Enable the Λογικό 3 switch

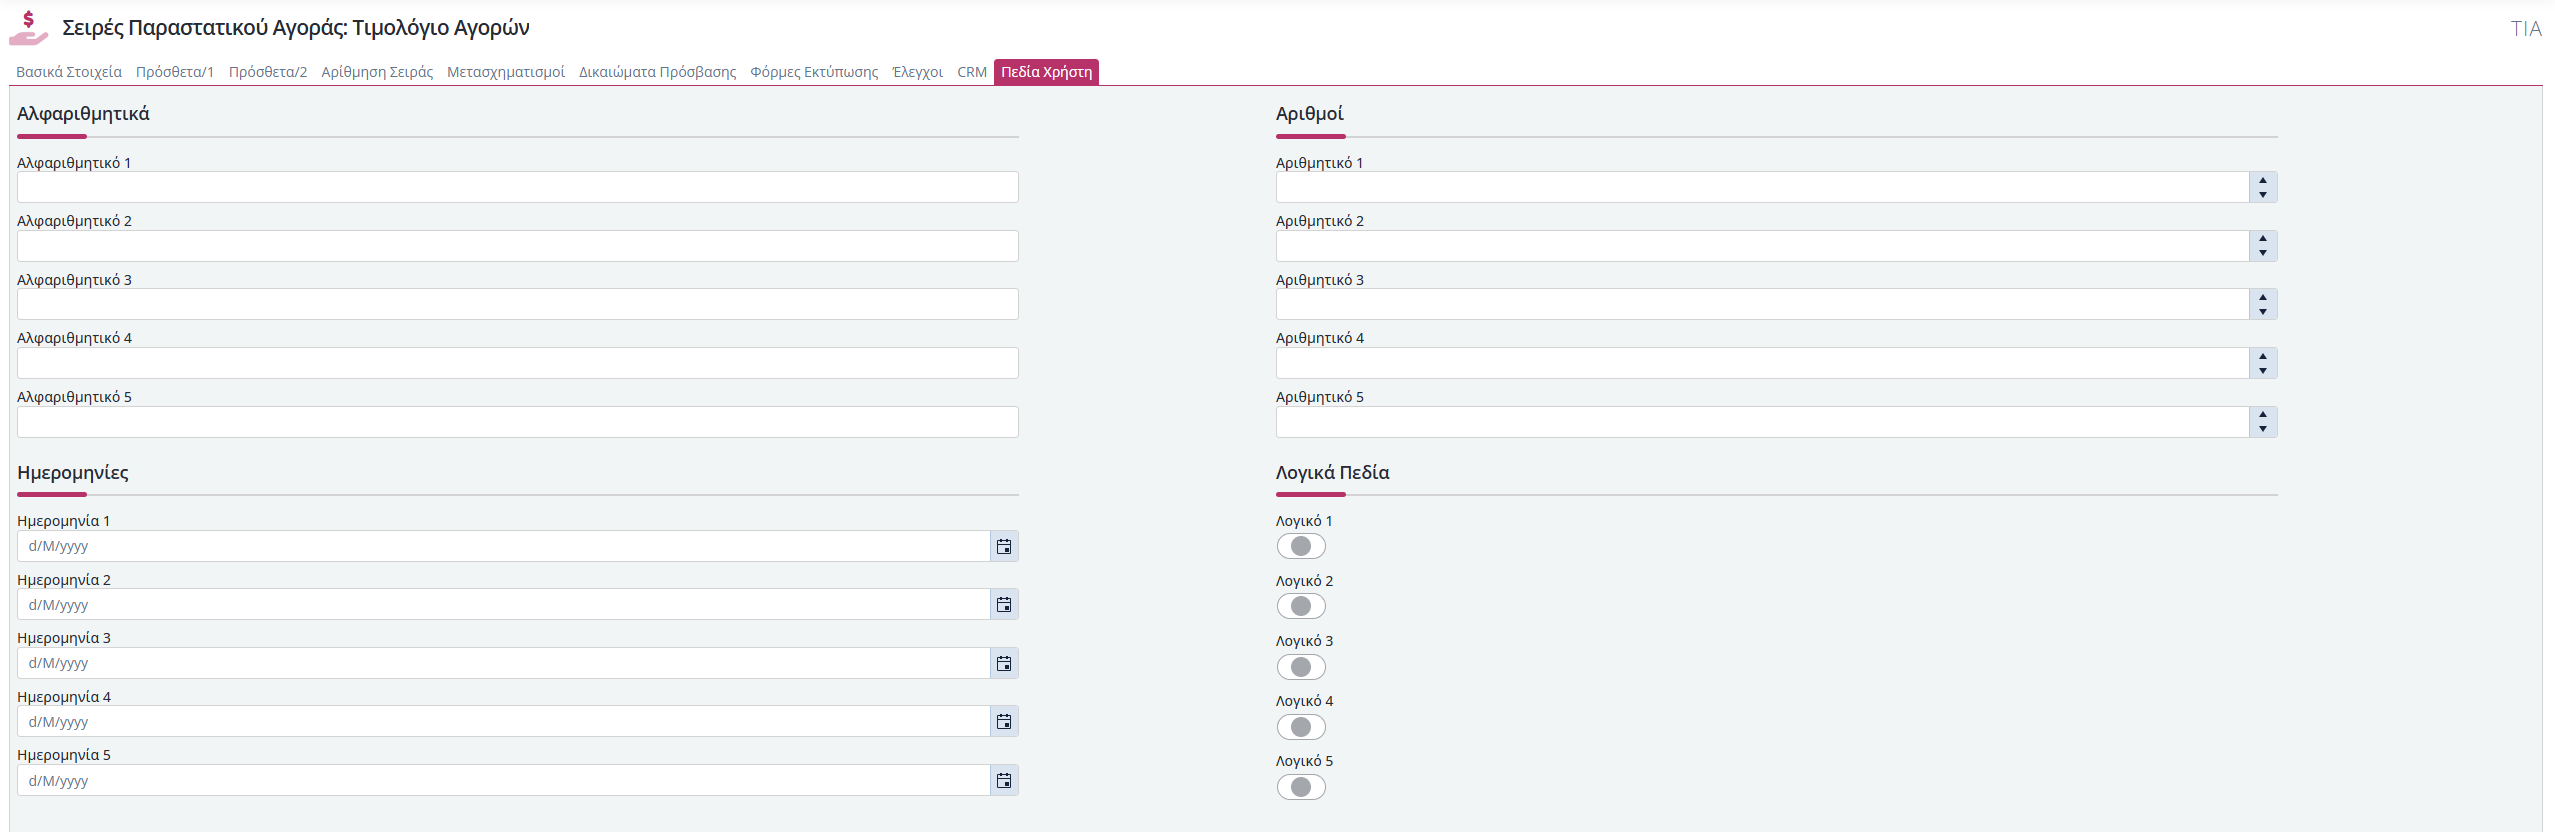point(1301,666)
